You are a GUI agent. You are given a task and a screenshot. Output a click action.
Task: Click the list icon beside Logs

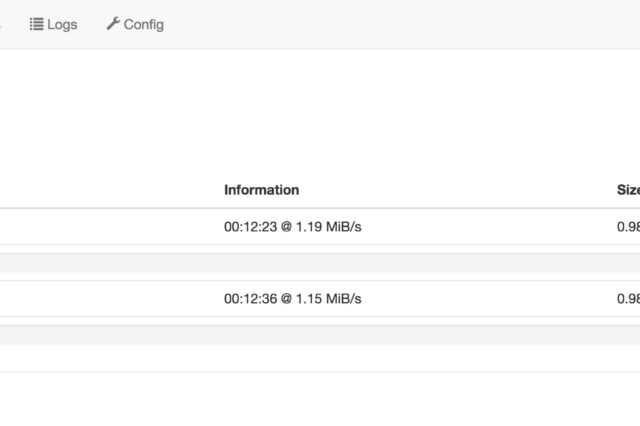tap(36, 24)
